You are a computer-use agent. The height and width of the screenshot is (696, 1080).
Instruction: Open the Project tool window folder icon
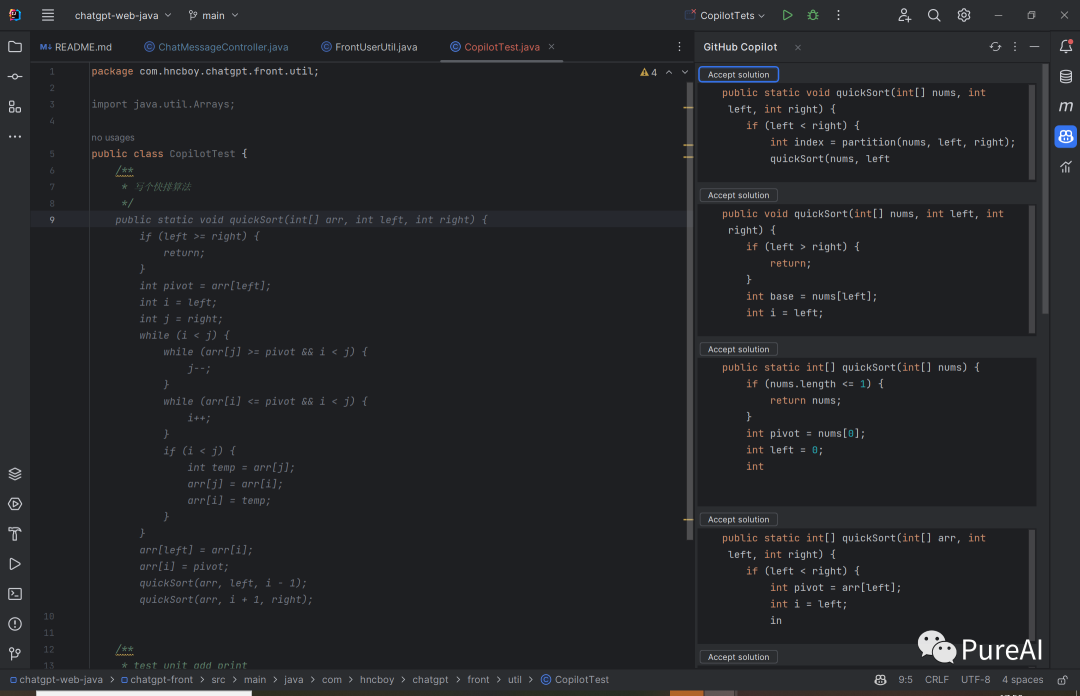pos(15,47)
